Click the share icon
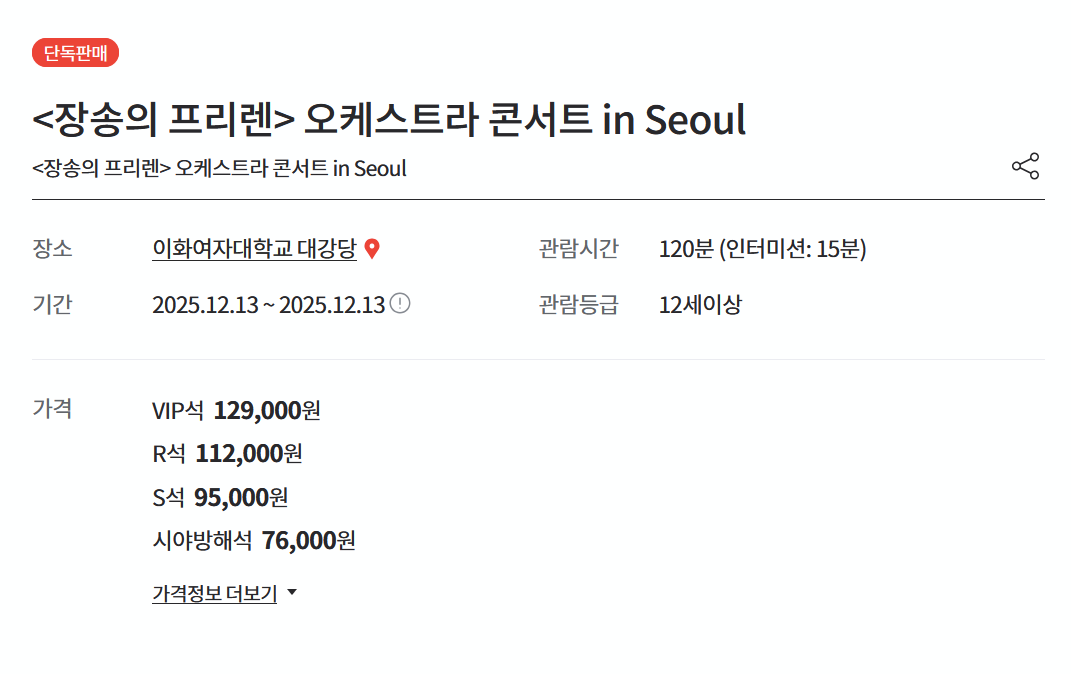The width and height of the screenshot is (1071, 674). pos(1025,166)
